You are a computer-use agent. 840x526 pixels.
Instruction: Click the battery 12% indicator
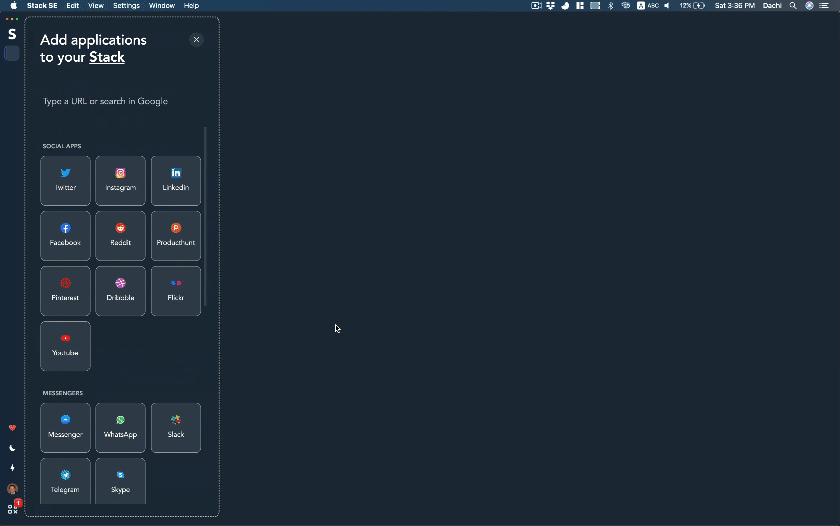692,5
